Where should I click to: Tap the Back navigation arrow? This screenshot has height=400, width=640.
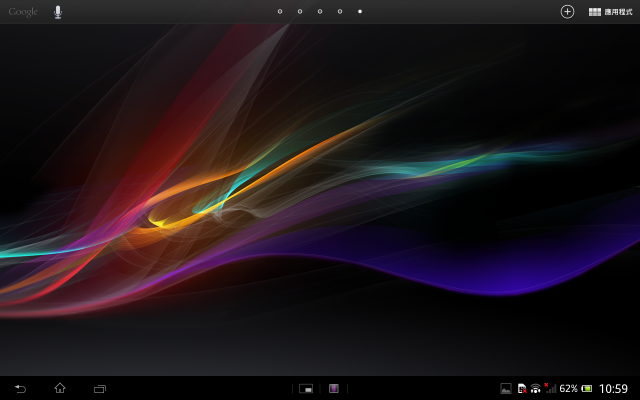[20, 389]
